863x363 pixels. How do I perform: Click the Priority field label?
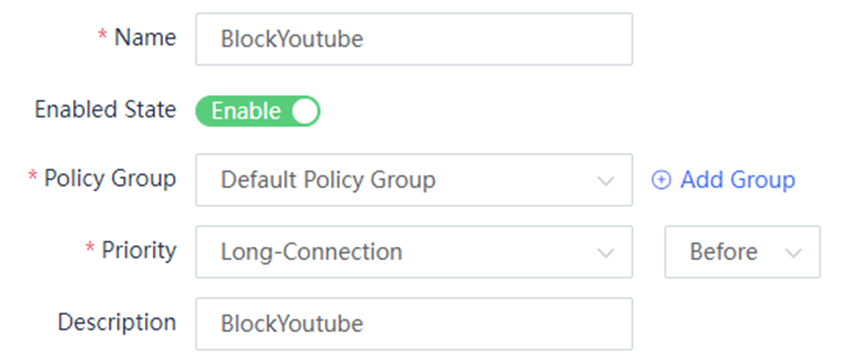pos(139,251)
